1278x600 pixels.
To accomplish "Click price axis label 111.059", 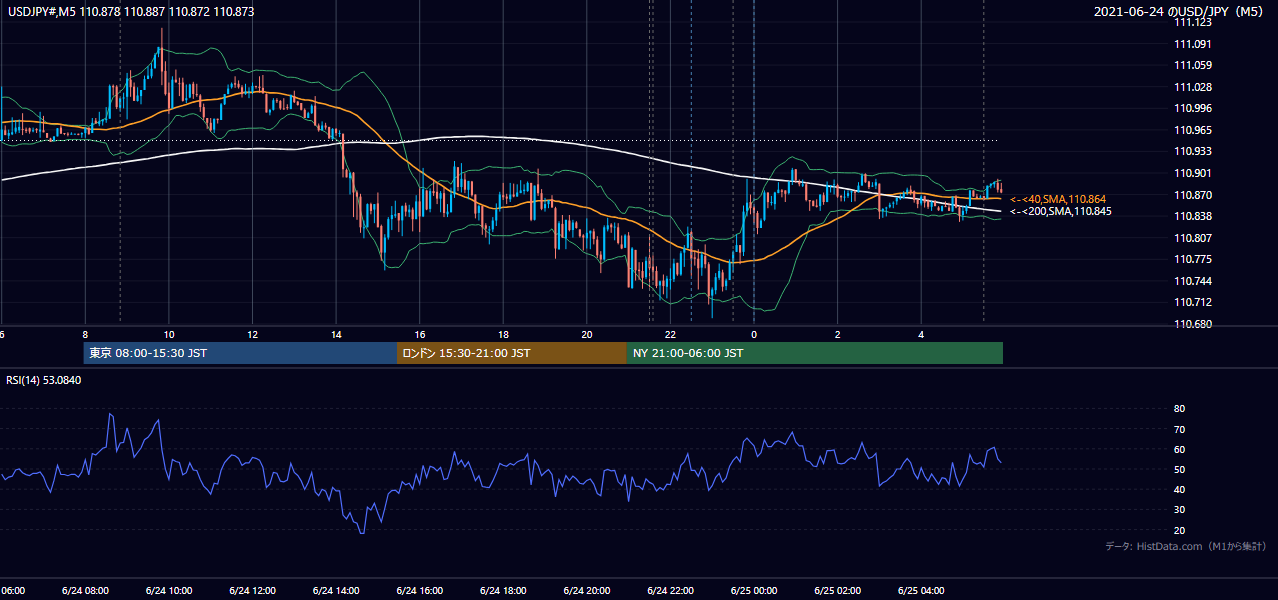I will coord(1193,65).
